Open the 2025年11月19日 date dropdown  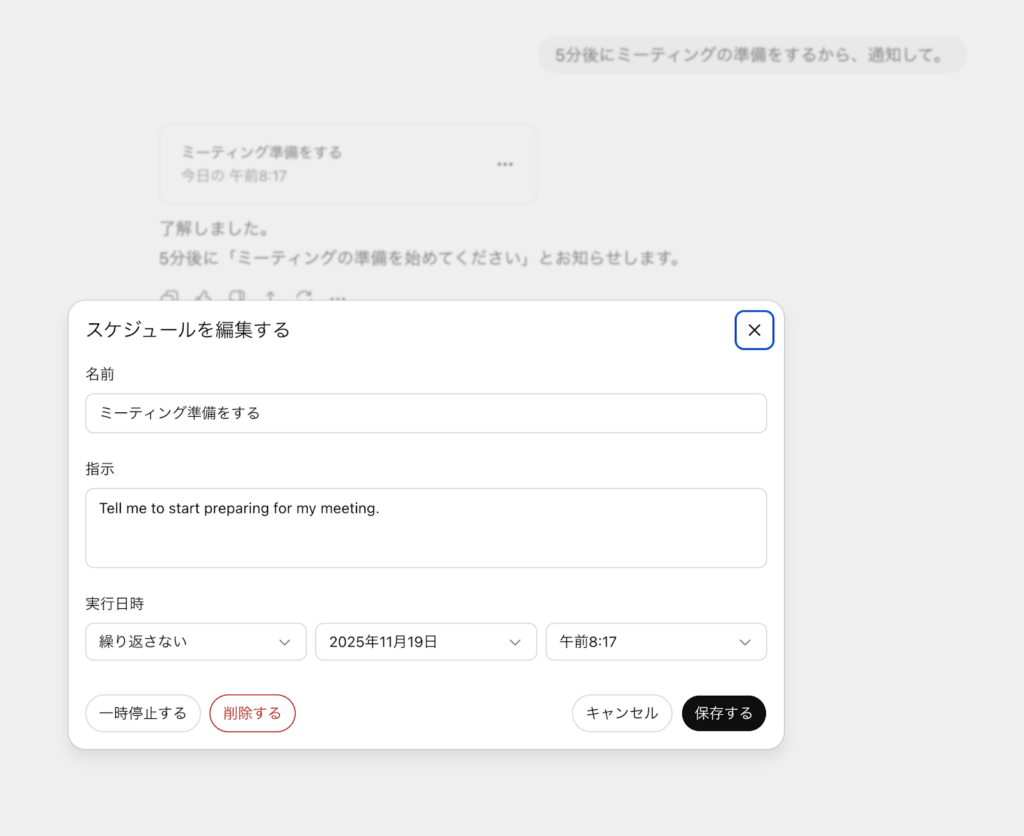(x=426, y=642)
